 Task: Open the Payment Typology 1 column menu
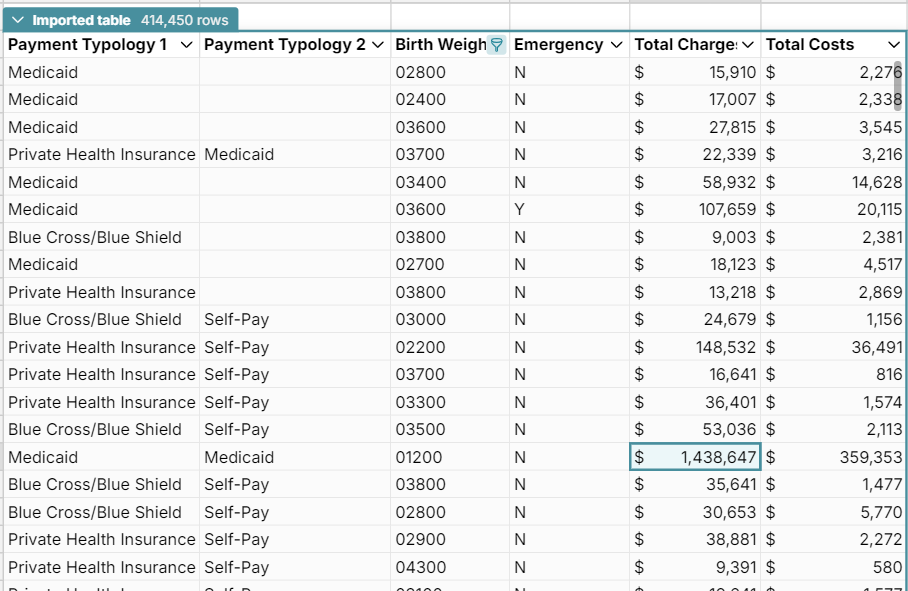tap(187, 44)
